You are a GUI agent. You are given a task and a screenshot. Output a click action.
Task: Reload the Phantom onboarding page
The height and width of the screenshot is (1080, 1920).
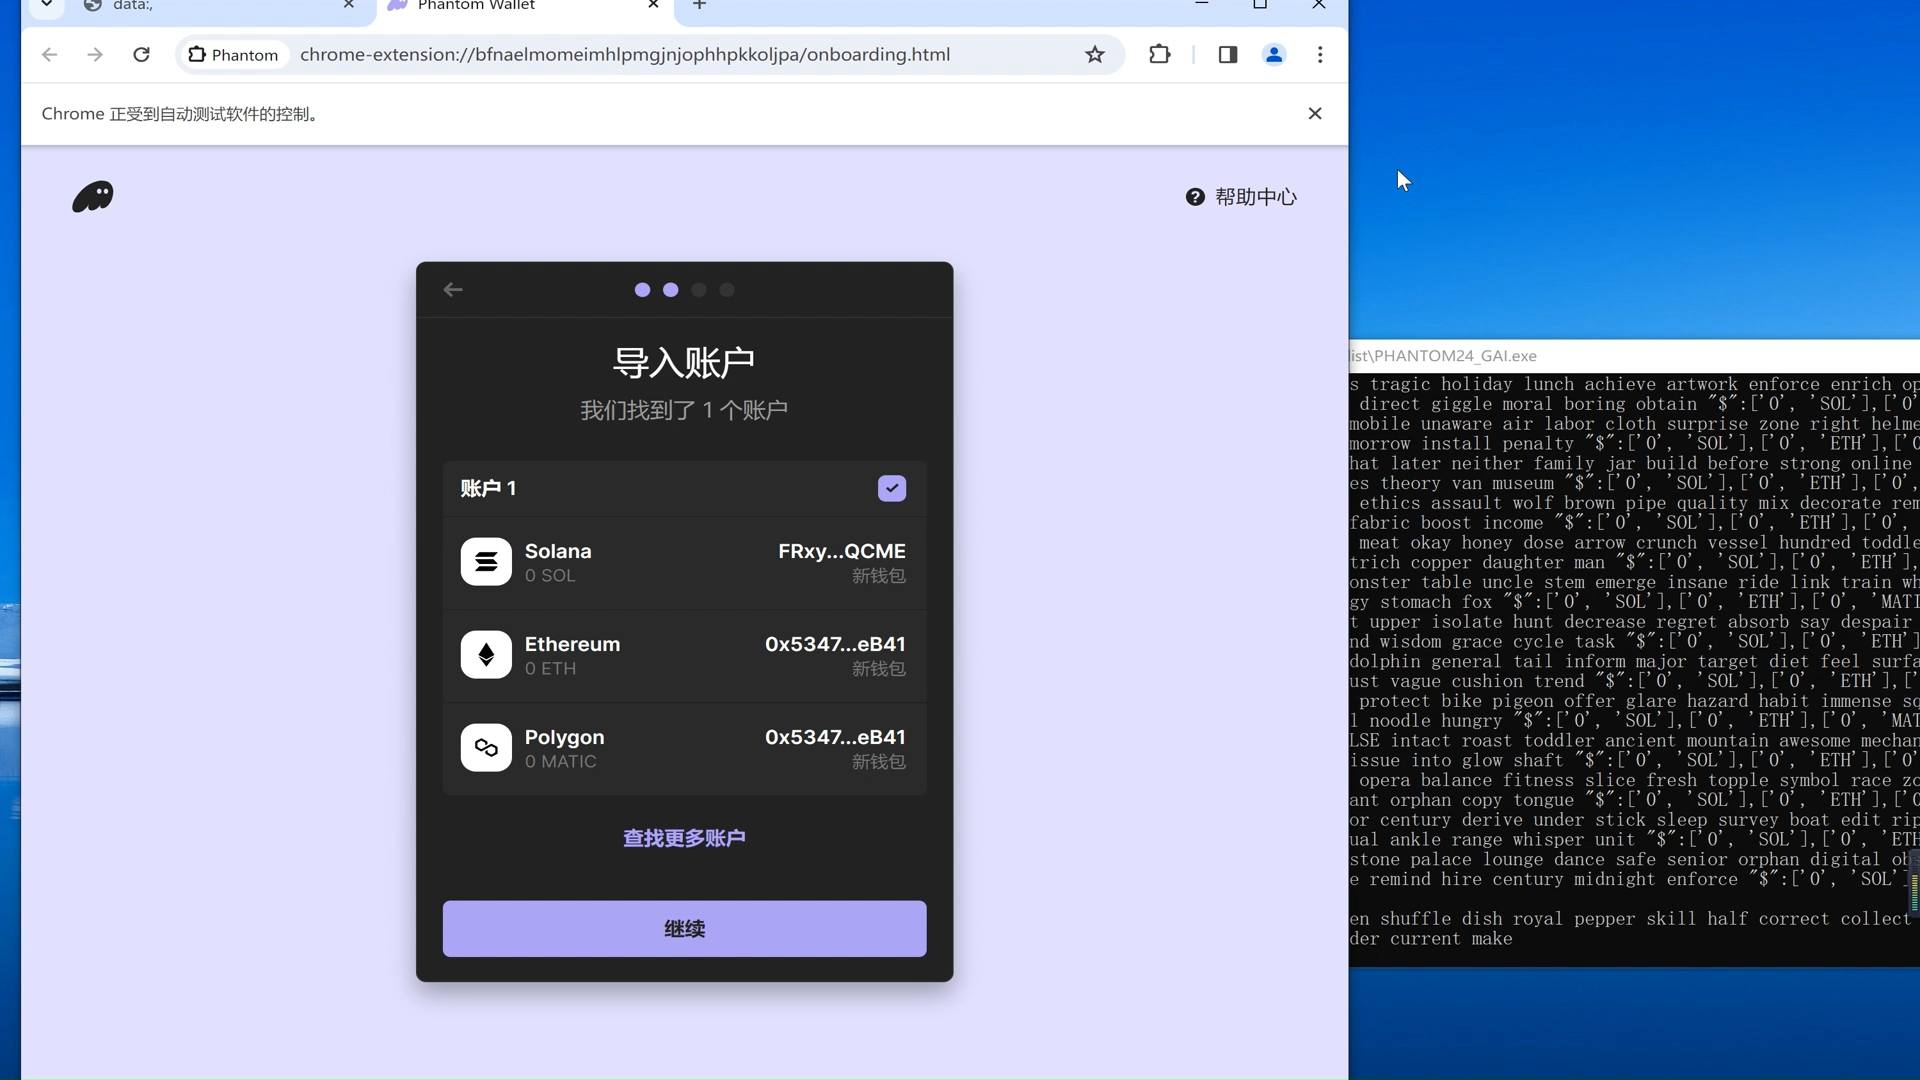click(x=141, y=55)
